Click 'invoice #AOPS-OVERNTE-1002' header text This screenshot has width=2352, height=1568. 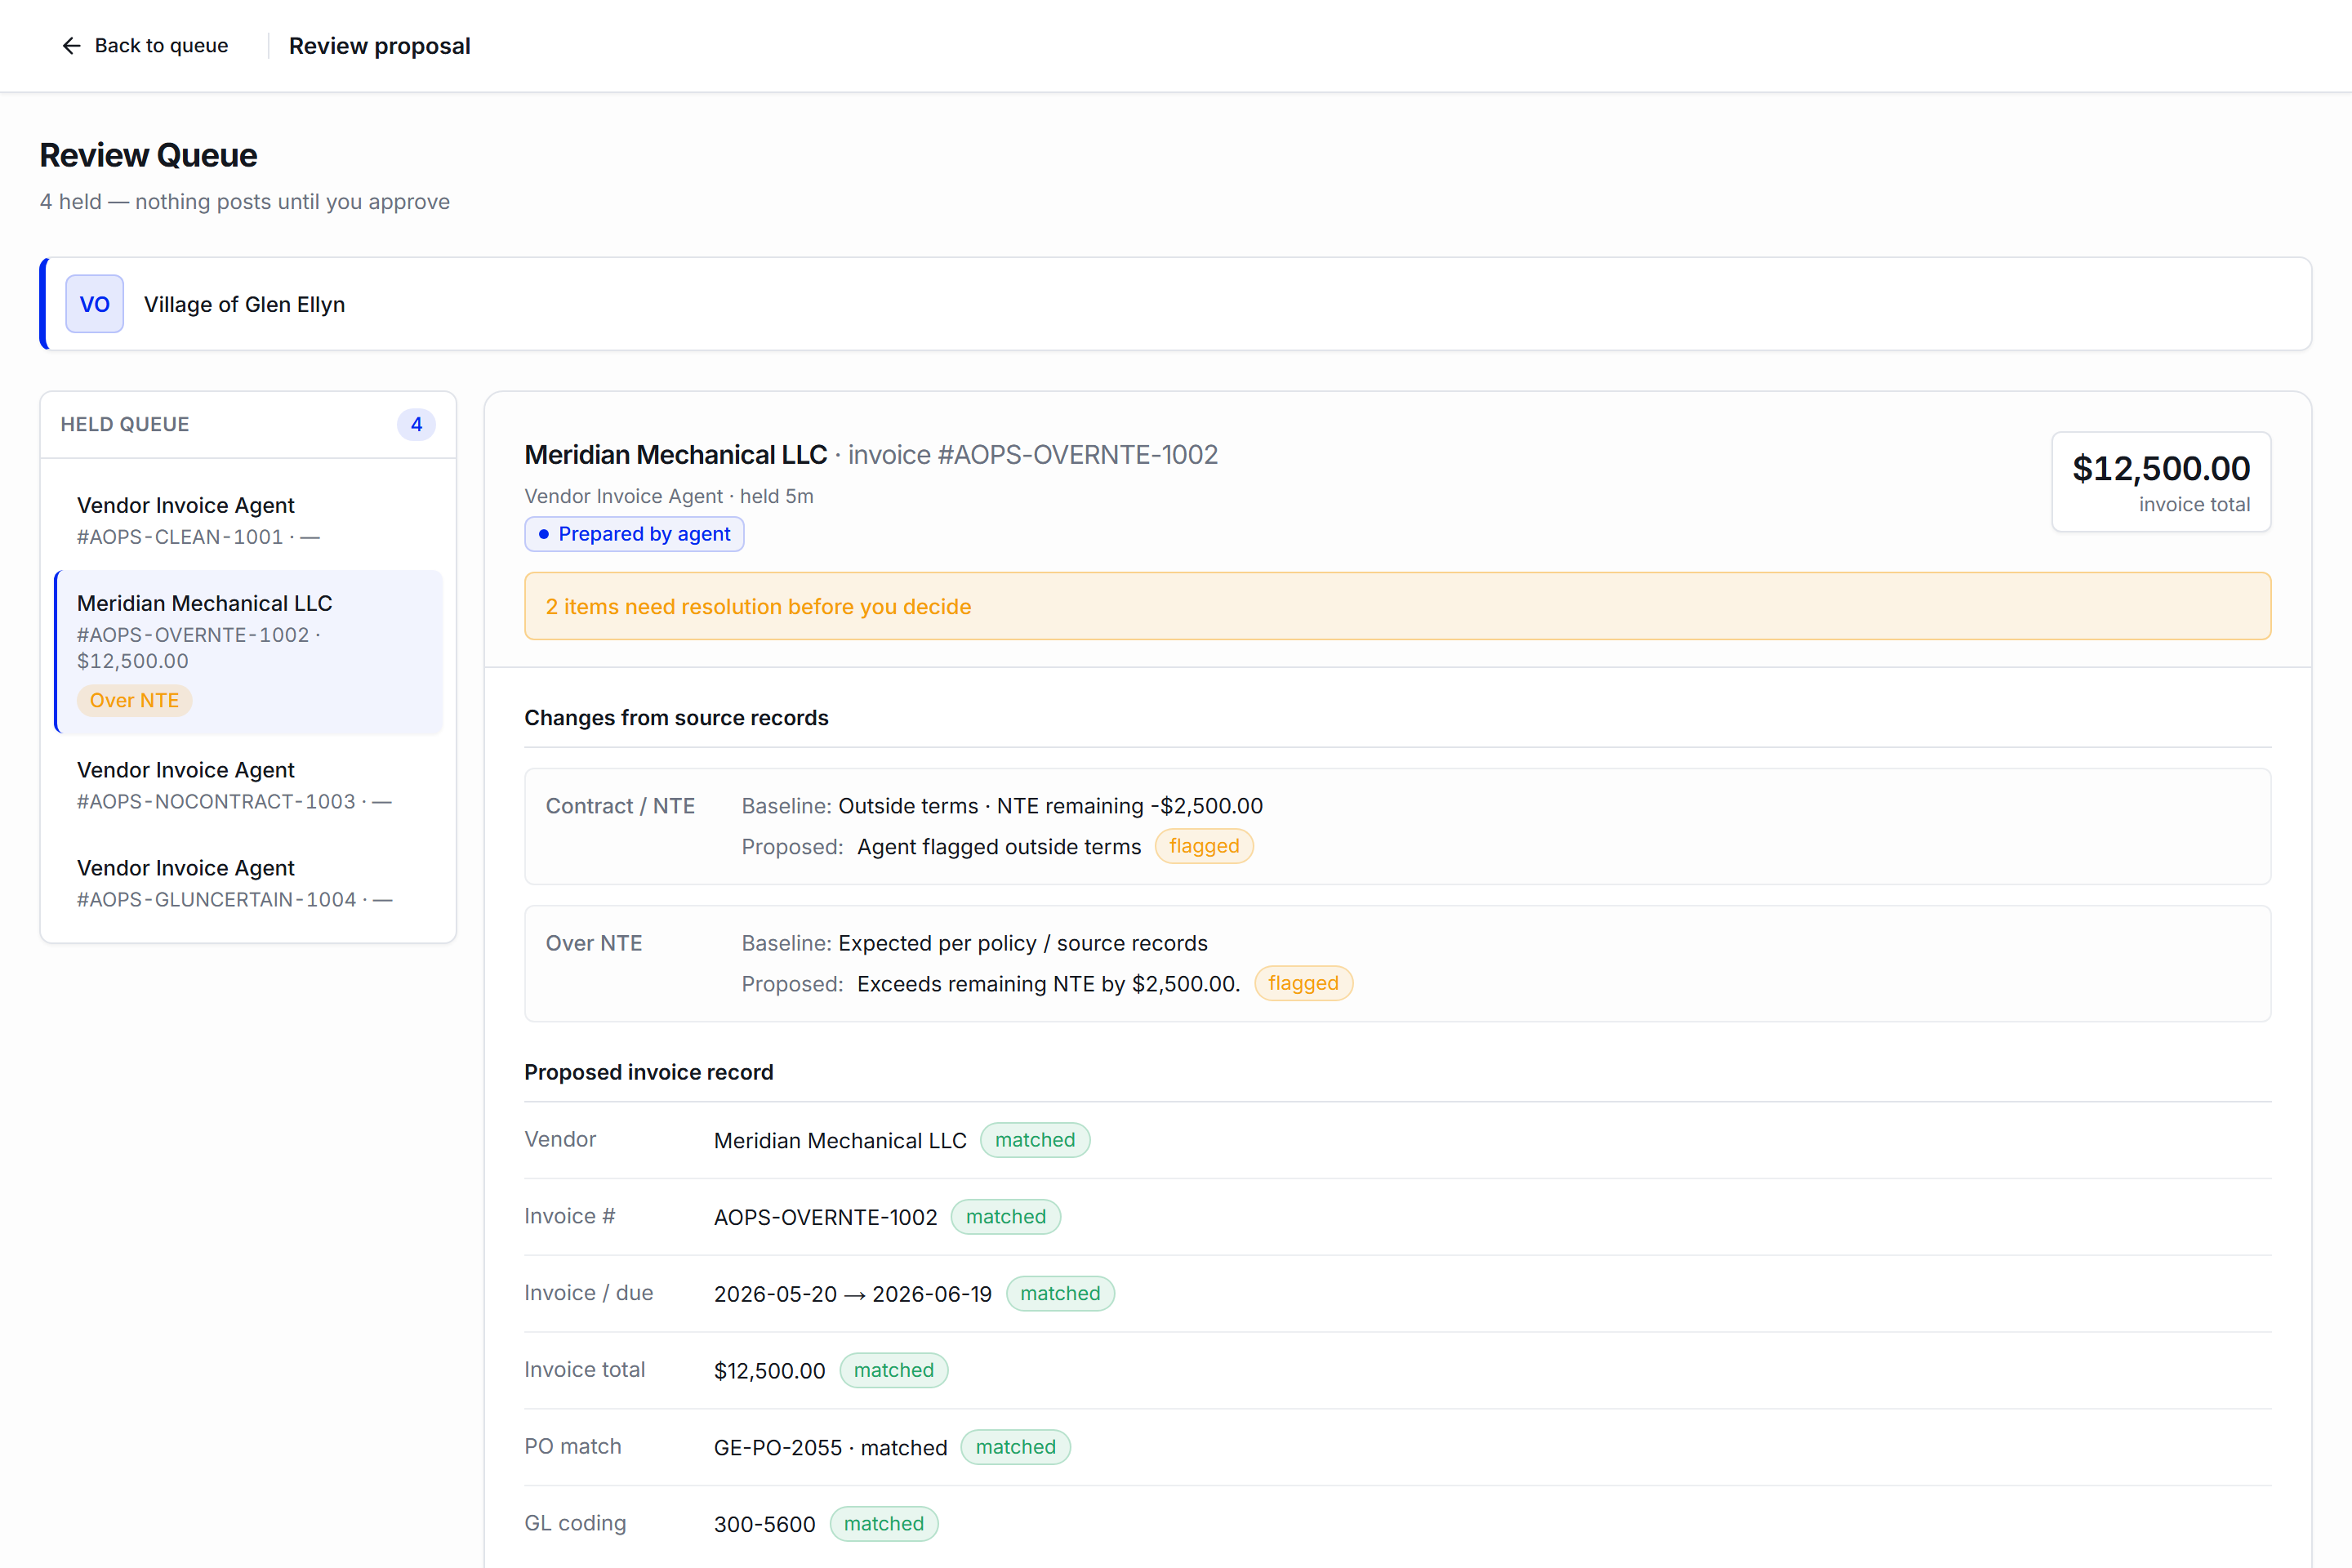coord(1033,455)
